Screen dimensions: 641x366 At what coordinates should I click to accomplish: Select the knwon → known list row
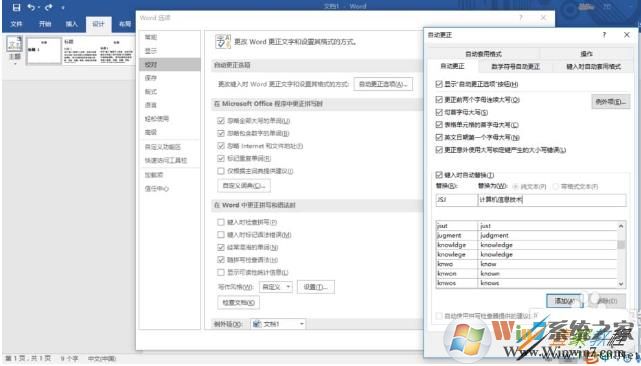point(527,274)
